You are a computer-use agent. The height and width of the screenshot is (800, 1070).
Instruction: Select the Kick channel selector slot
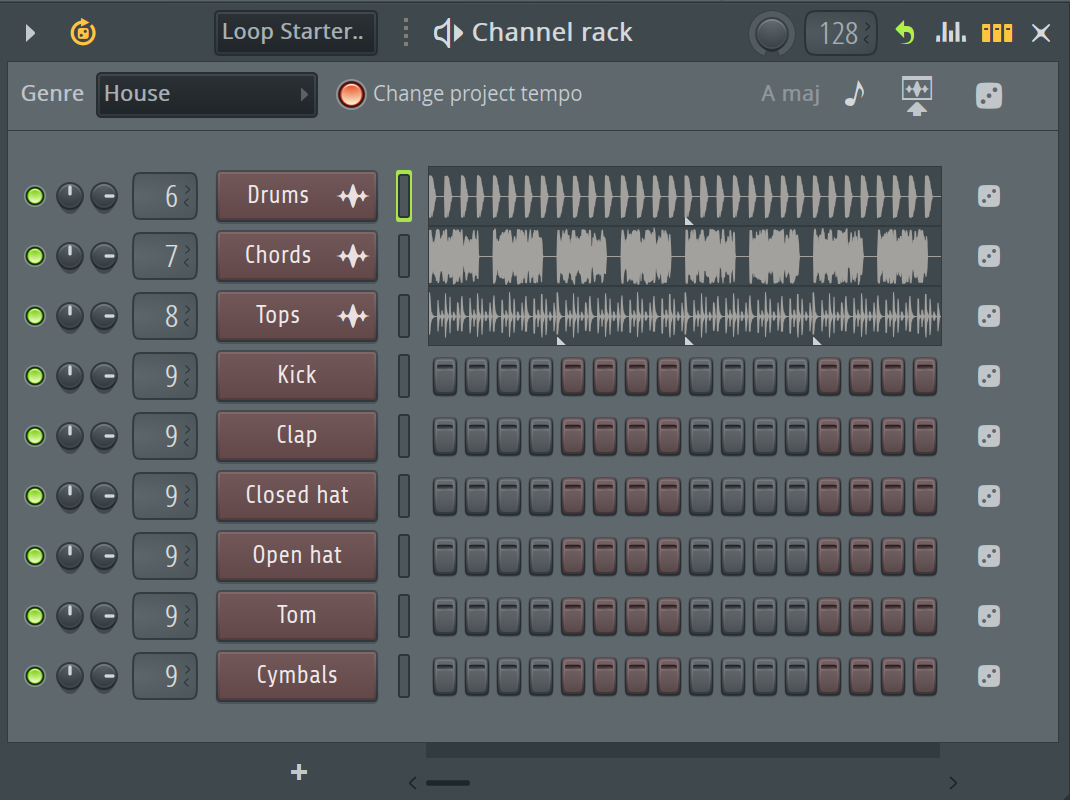point(404,376)
